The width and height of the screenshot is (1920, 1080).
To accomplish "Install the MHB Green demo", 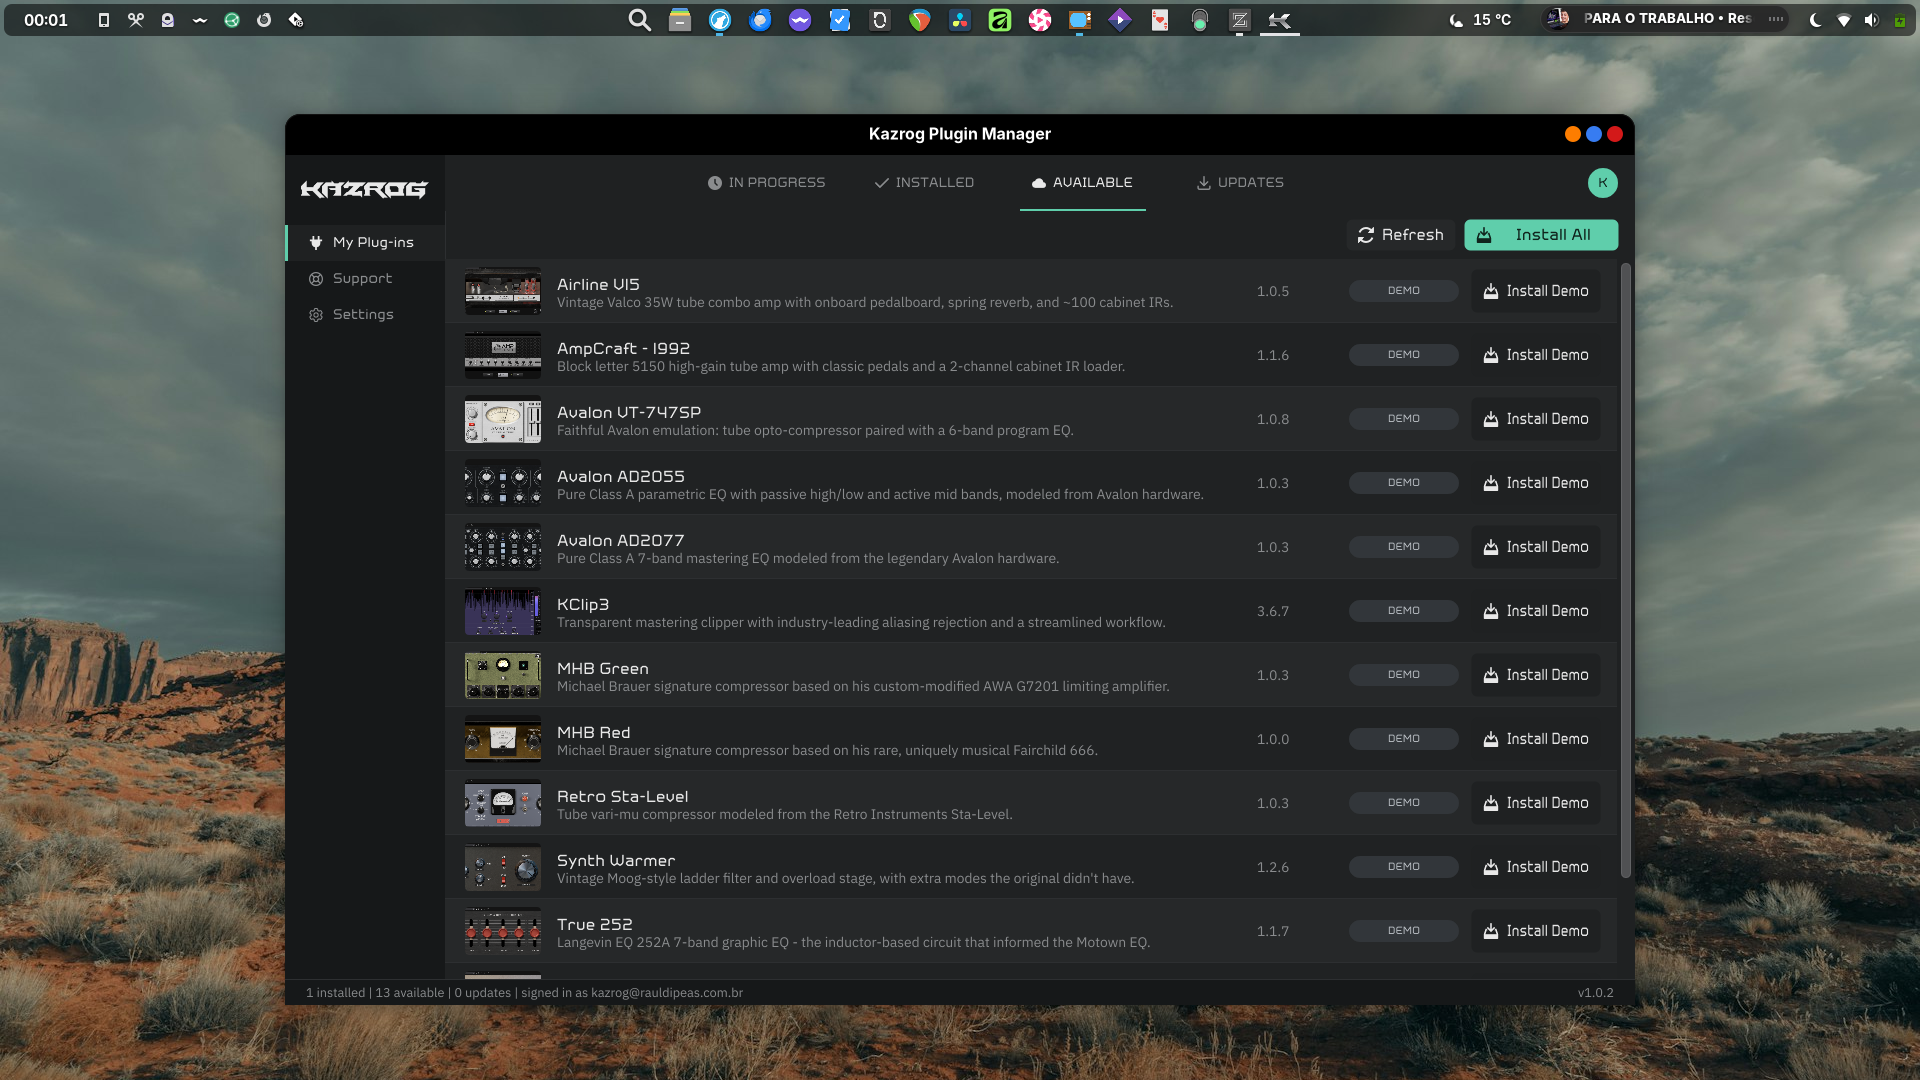I will click(1535, 675).
